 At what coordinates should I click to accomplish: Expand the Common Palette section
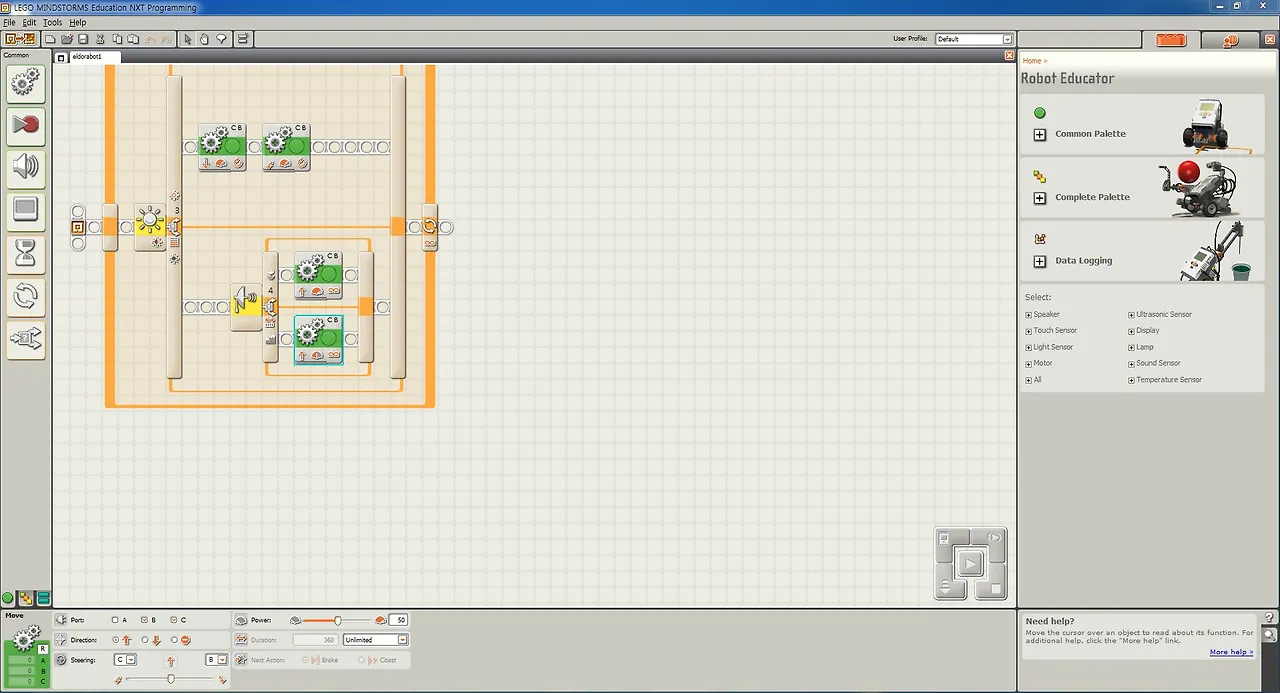pyautogui.click(x=1040, y=134)
